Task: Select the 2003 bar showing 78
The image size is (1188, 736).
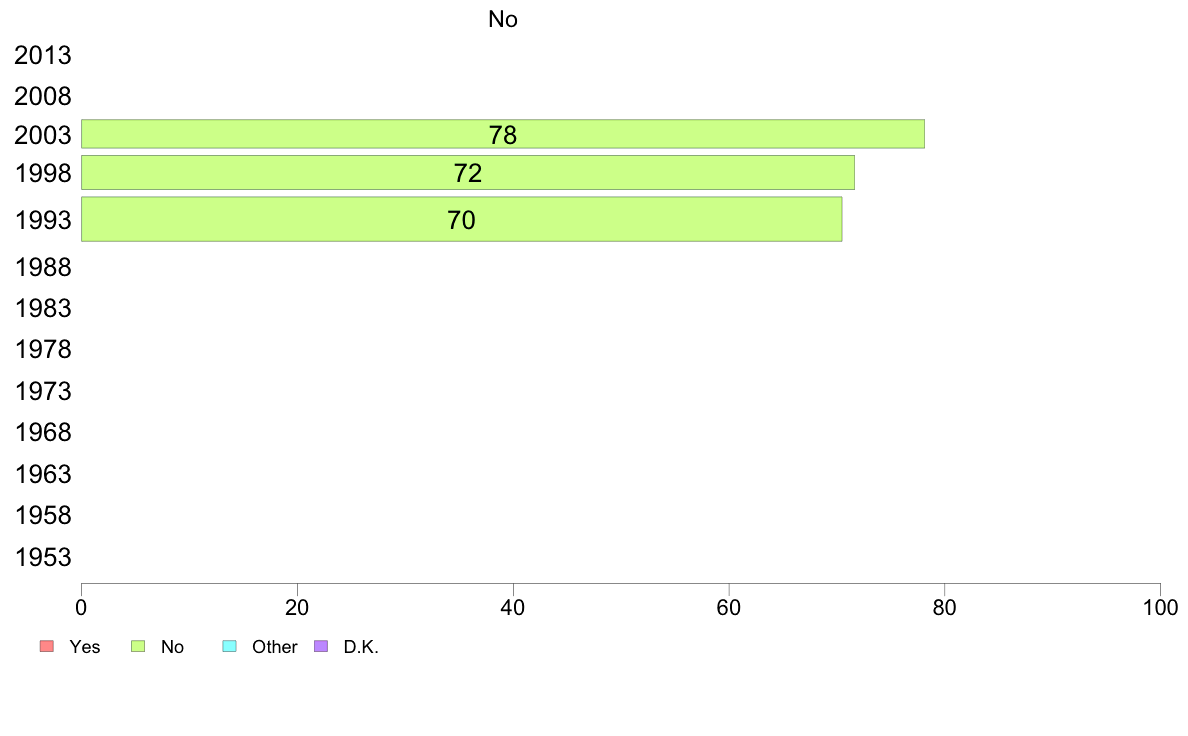Action: [502, 134]
